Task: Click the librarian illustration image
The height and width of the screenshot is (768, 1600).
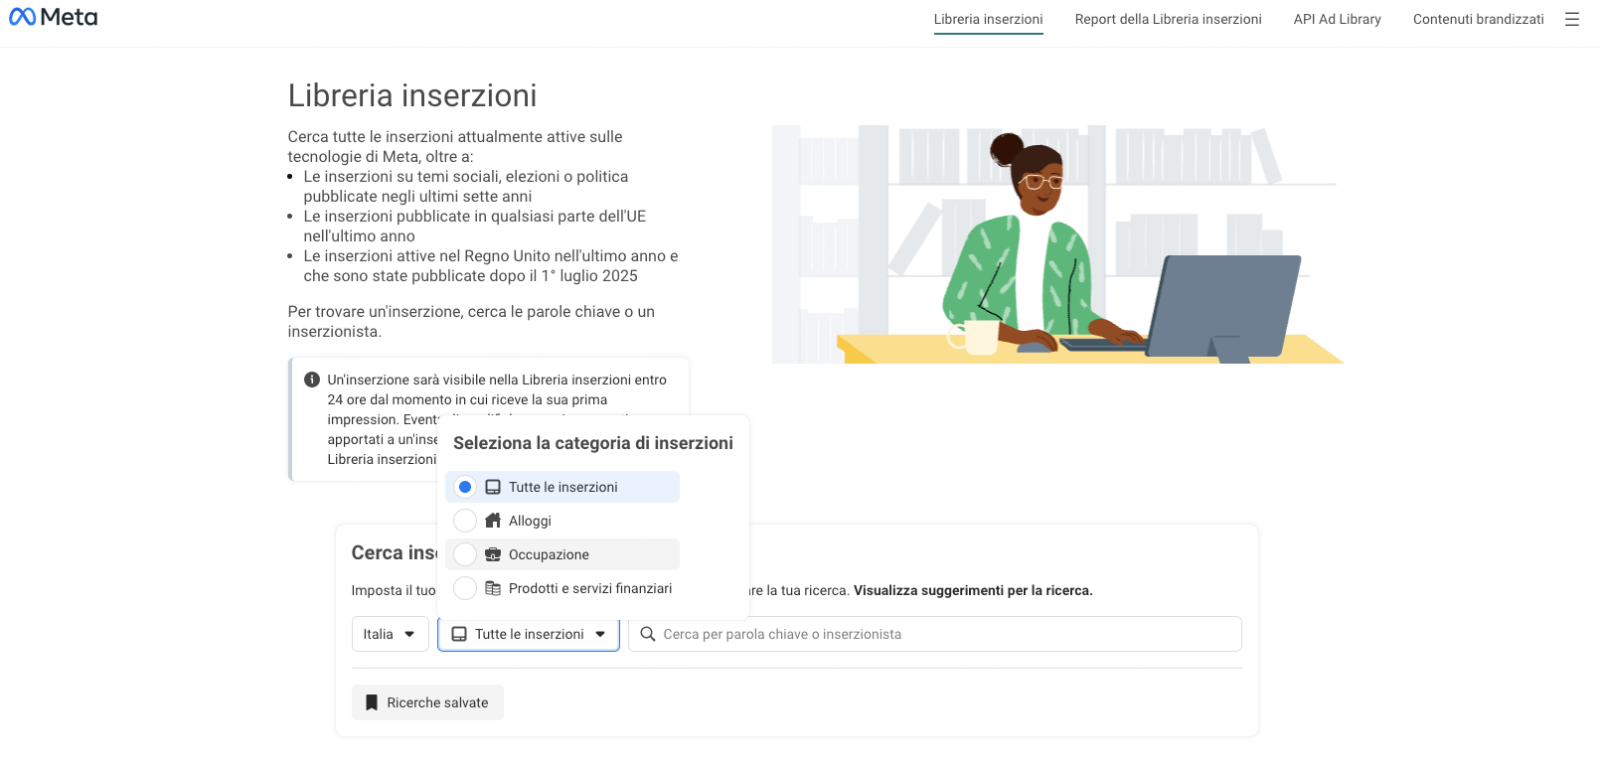Action: coord(1058,244)
